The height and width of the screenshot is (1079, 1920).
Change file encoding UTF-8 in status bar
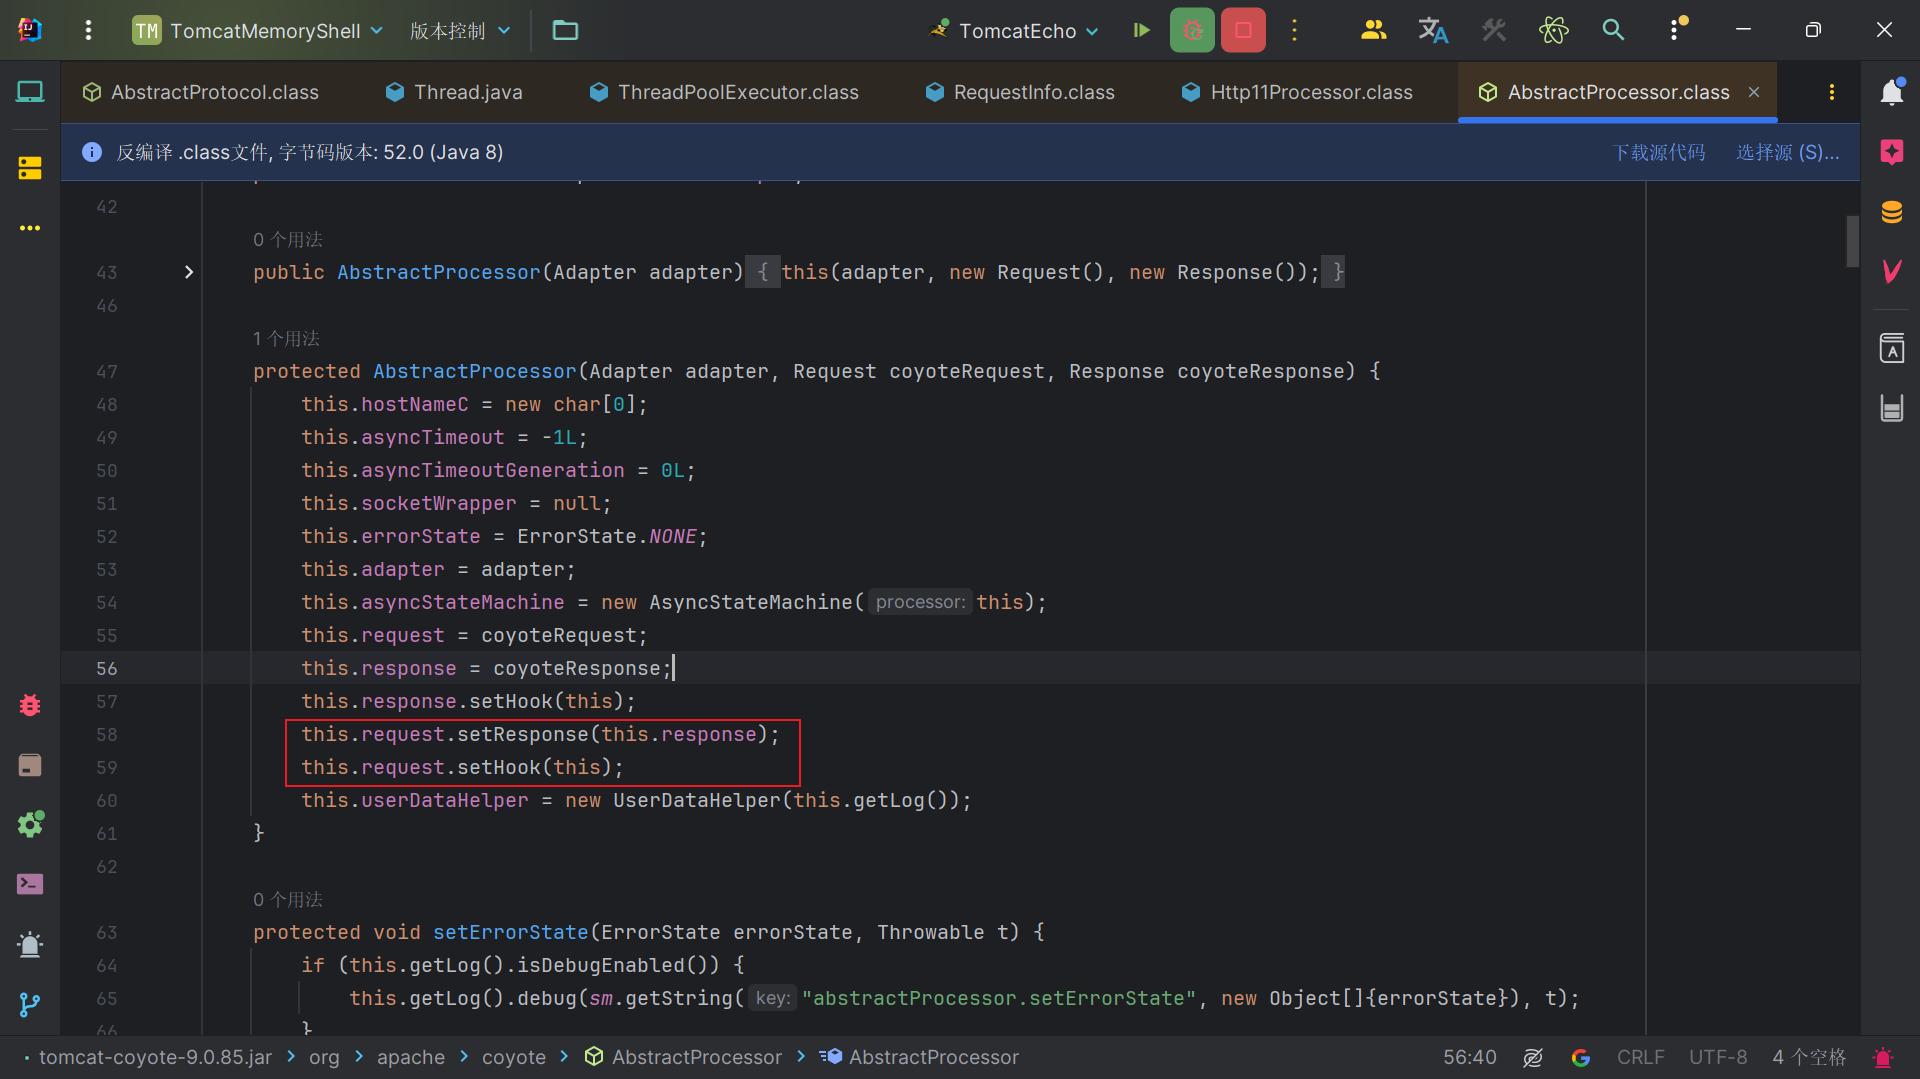[1718, 1057]
